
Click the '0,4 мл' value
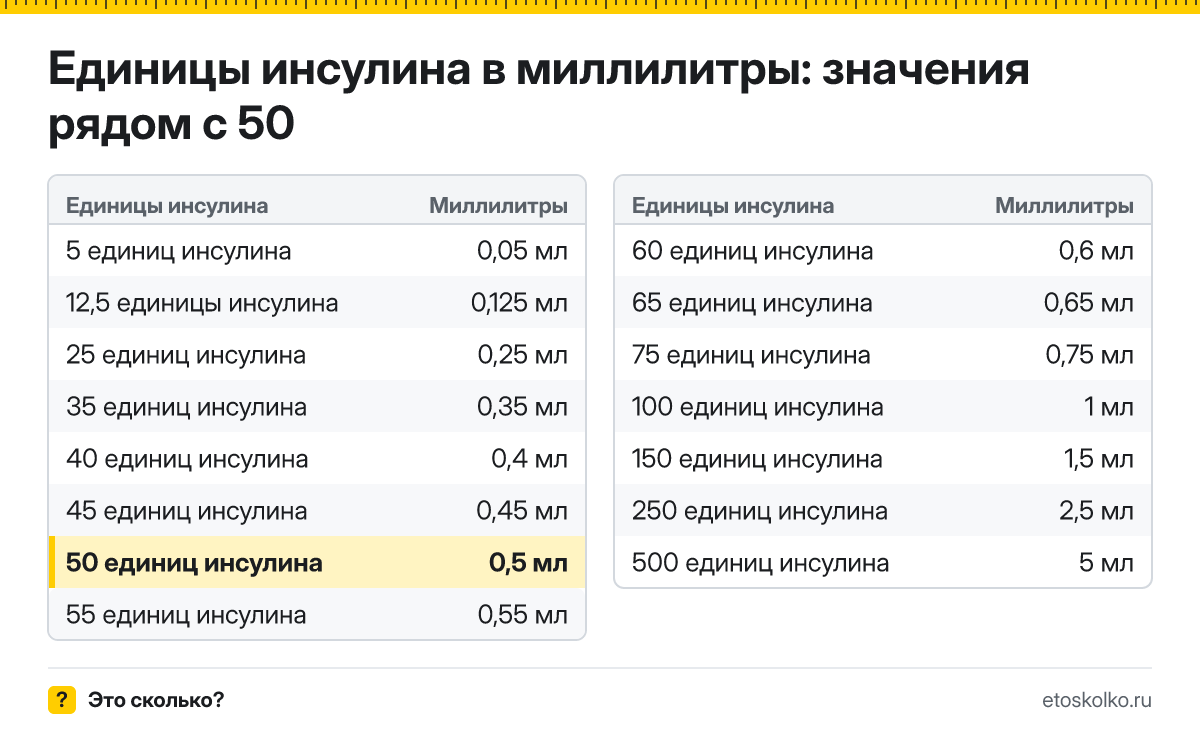point(530,459)
